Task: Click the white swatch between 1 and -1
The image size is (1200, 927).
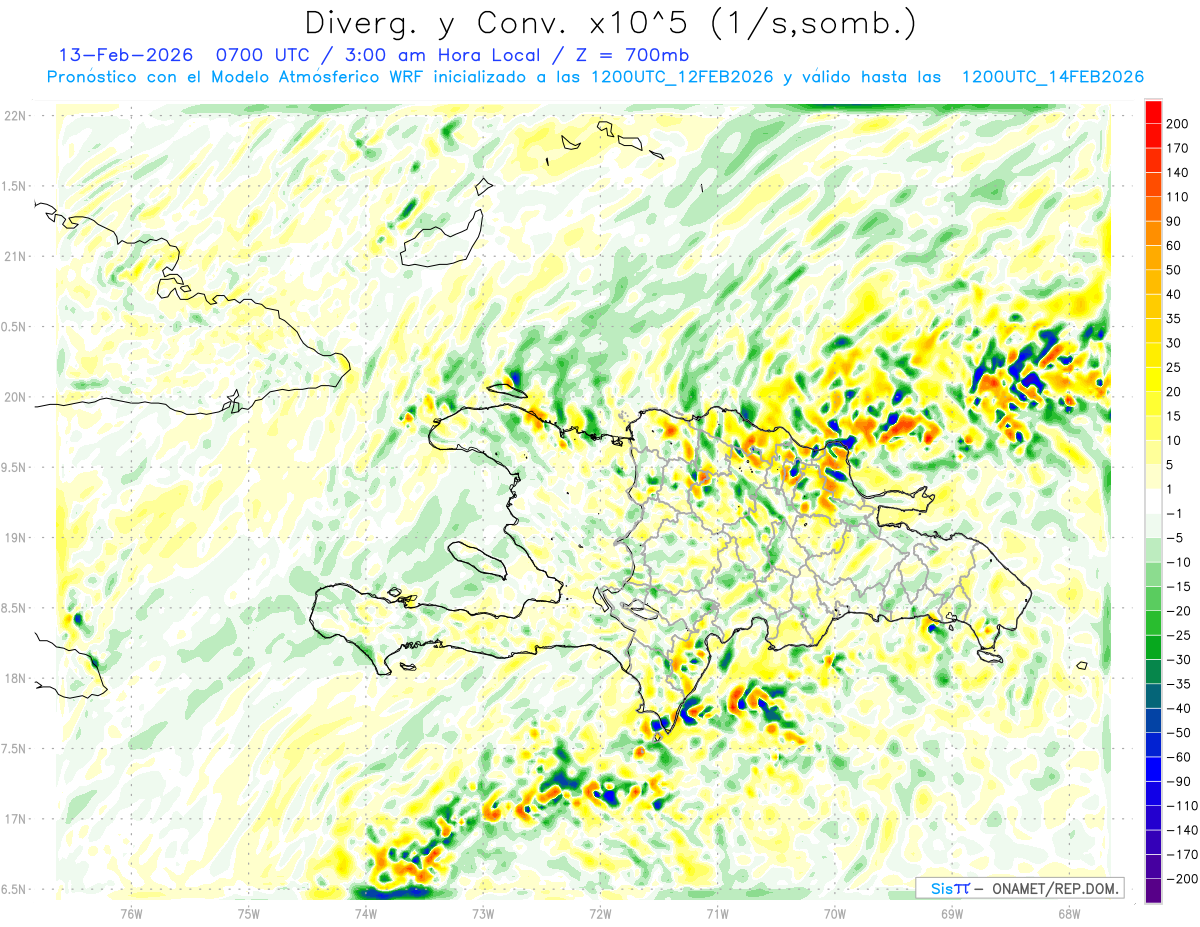Action: (1154, 501)
